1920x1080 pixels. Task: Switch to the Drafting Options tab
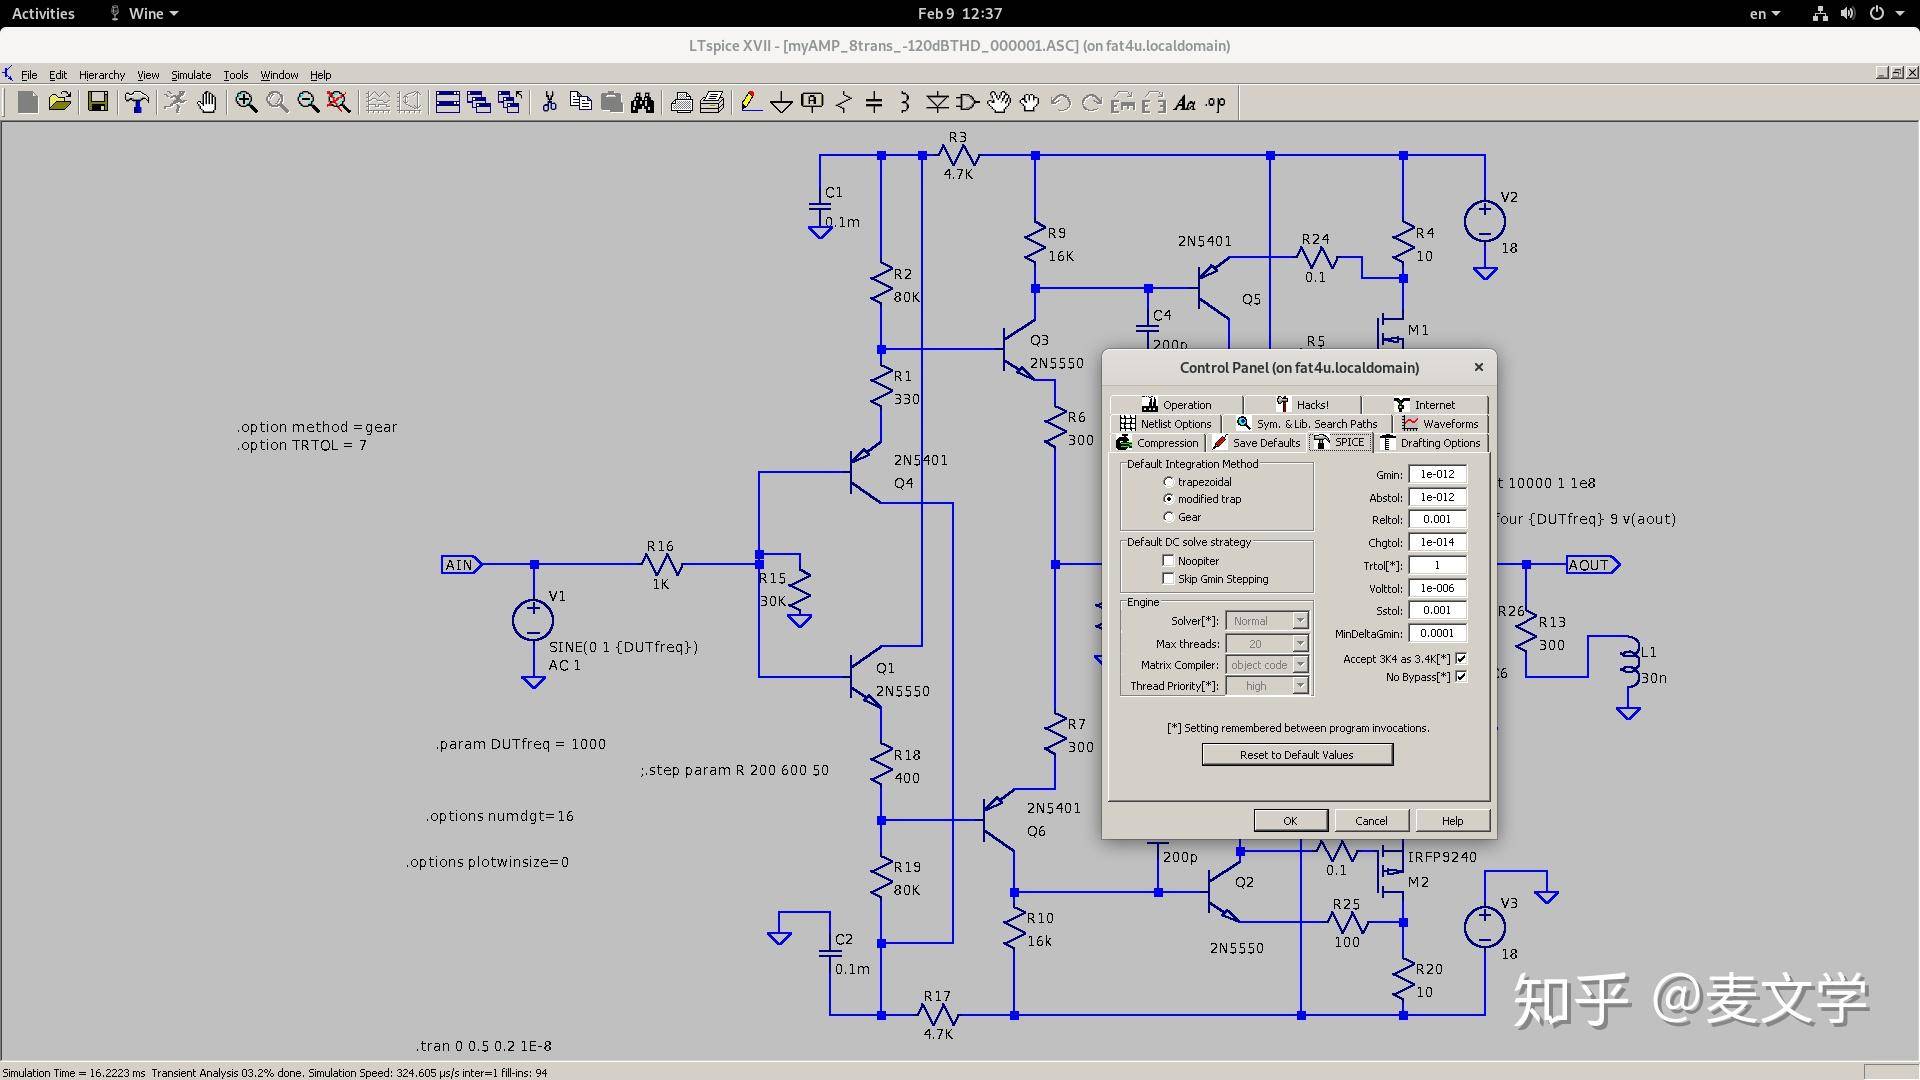(1431, 443)
